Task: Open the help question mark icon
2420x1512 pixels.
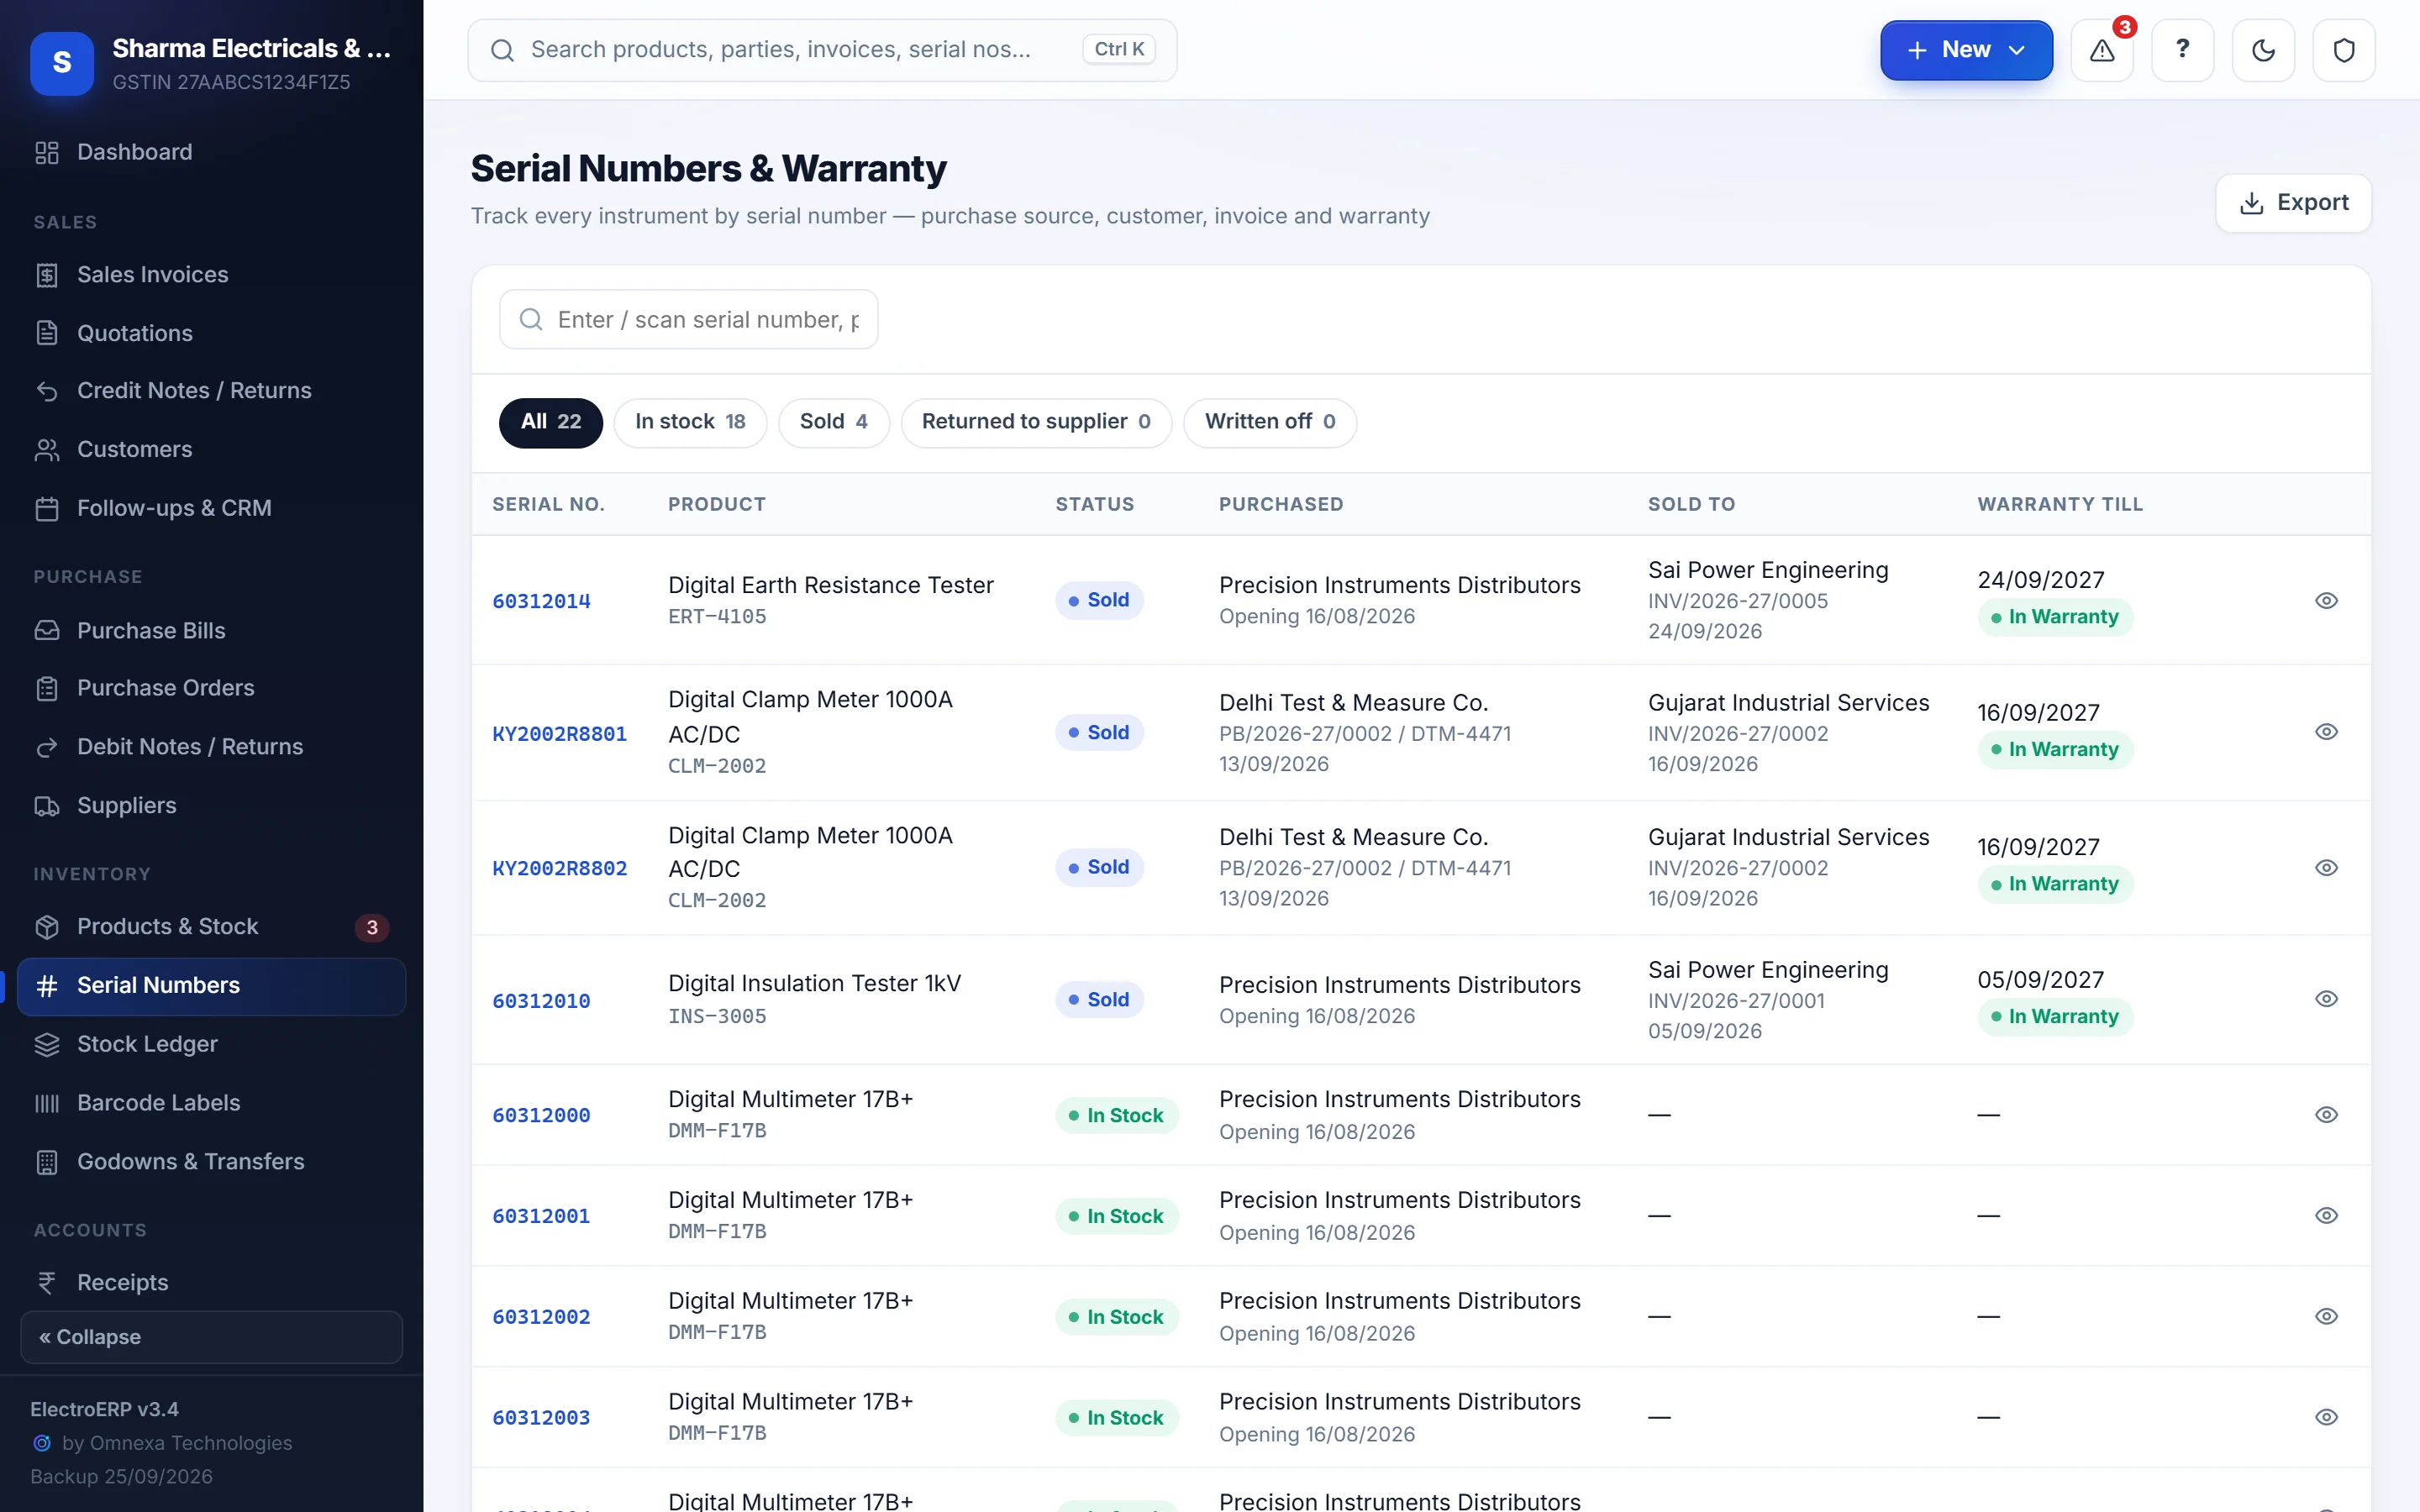Action: 2183,50
